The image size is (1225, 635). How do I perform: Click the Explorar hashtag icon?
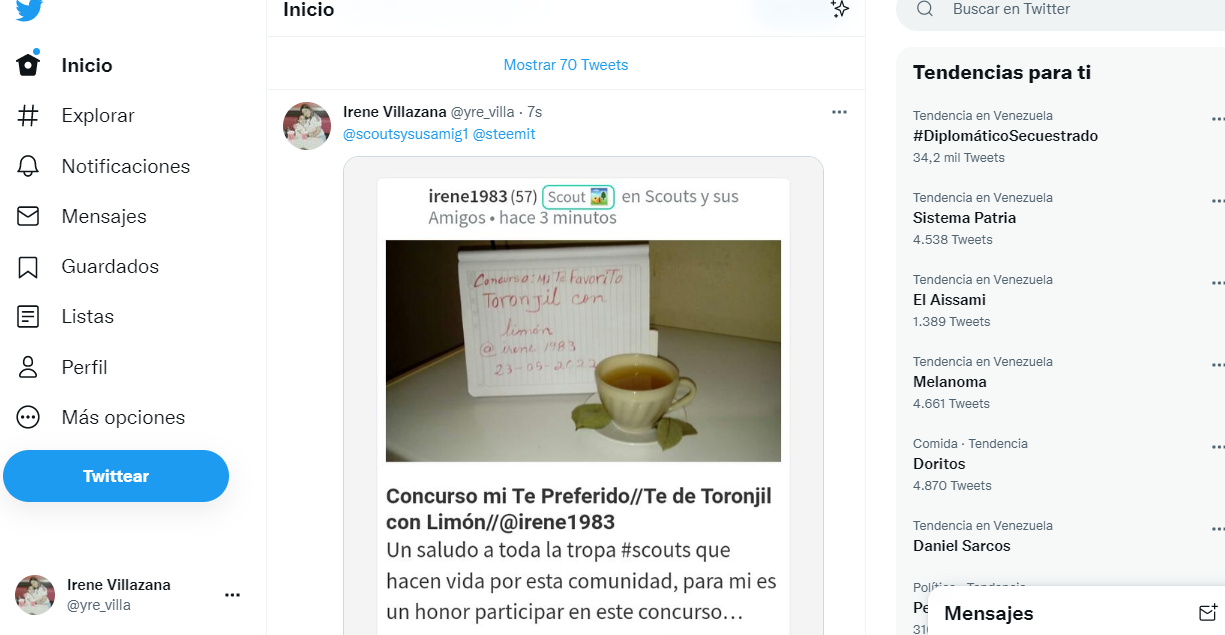click(28, 115)
